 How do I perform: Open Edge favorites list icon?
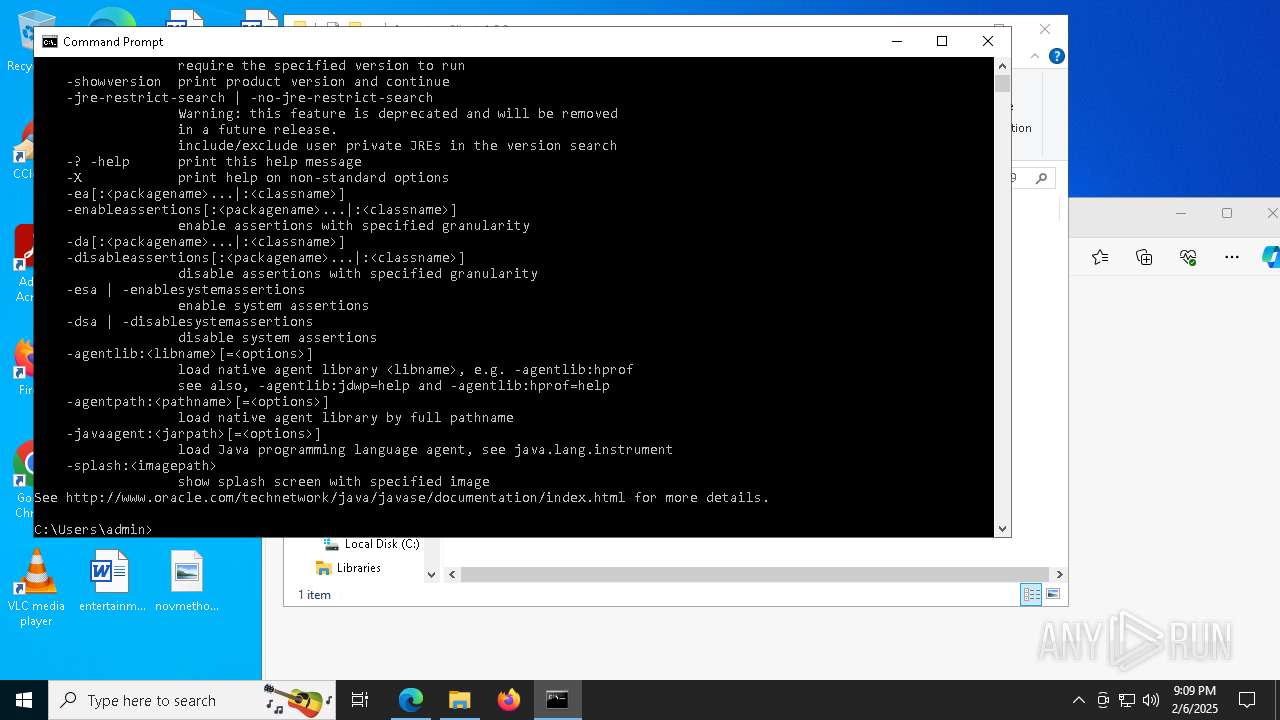(x=1100, y=257)
